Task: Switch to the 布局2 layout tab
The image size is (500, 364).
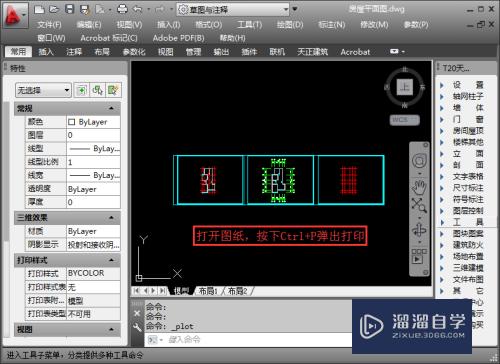Action: pos(237,291)
